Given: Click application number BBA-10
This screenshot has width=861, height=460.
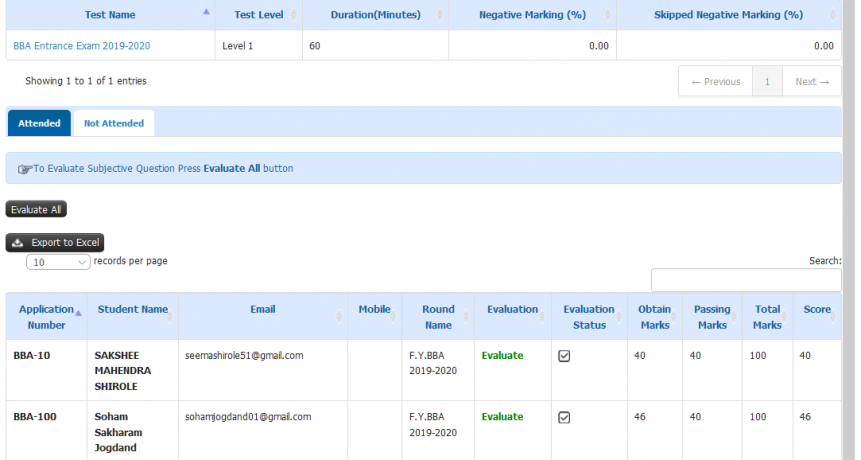Looking at the screenshot, I should click(31, 355).
